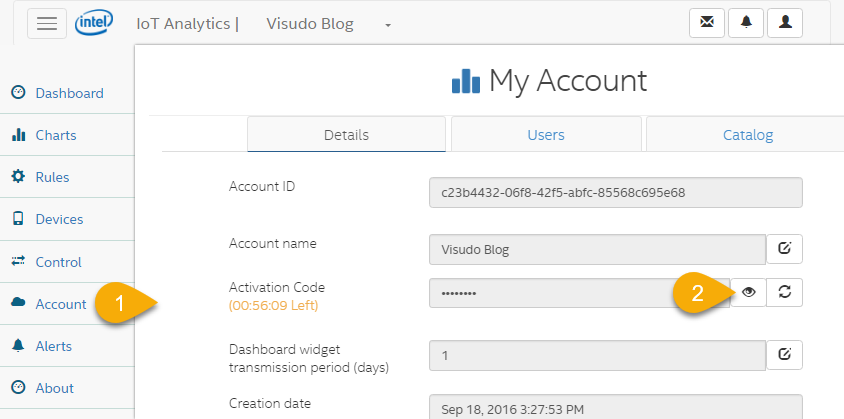The width and height of the screenshot is (844, 419).
Task: Expand the Visudo Blog account dropdown
Action: tap(388, 25)
